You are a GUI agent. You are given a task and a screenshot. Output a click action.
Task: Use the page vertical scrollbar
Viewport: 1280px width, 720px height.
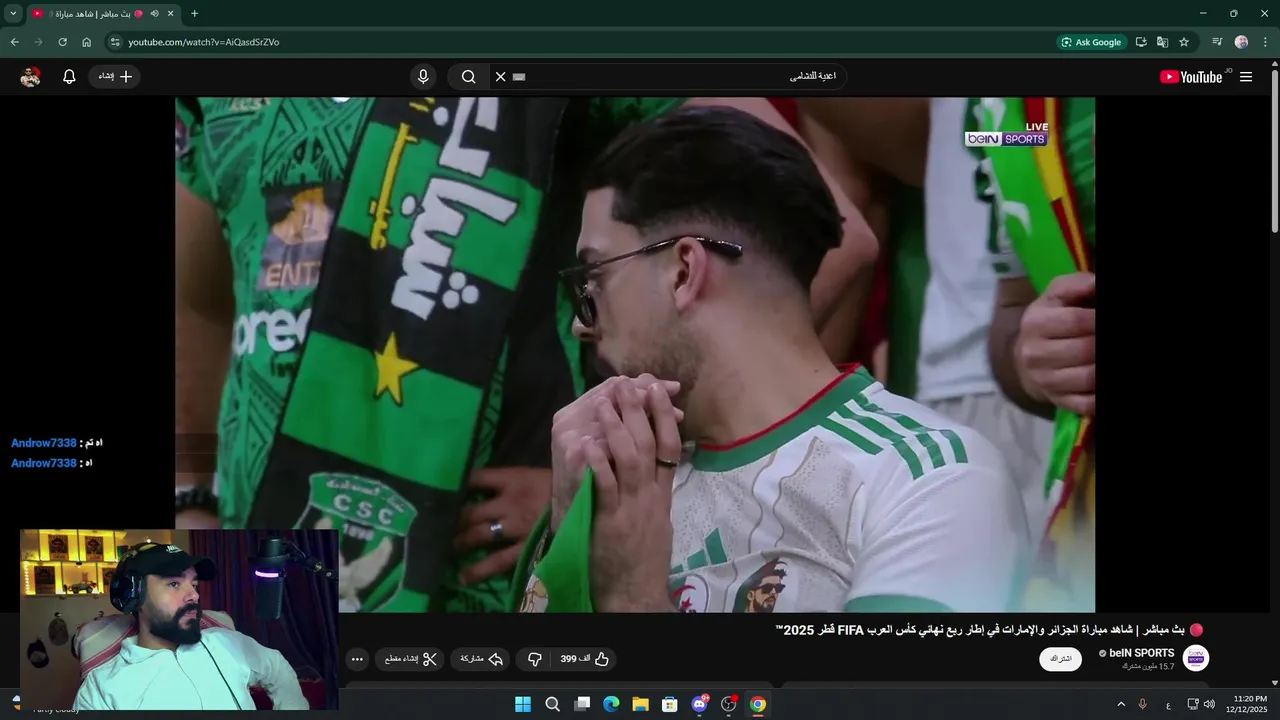[1274, 150]
